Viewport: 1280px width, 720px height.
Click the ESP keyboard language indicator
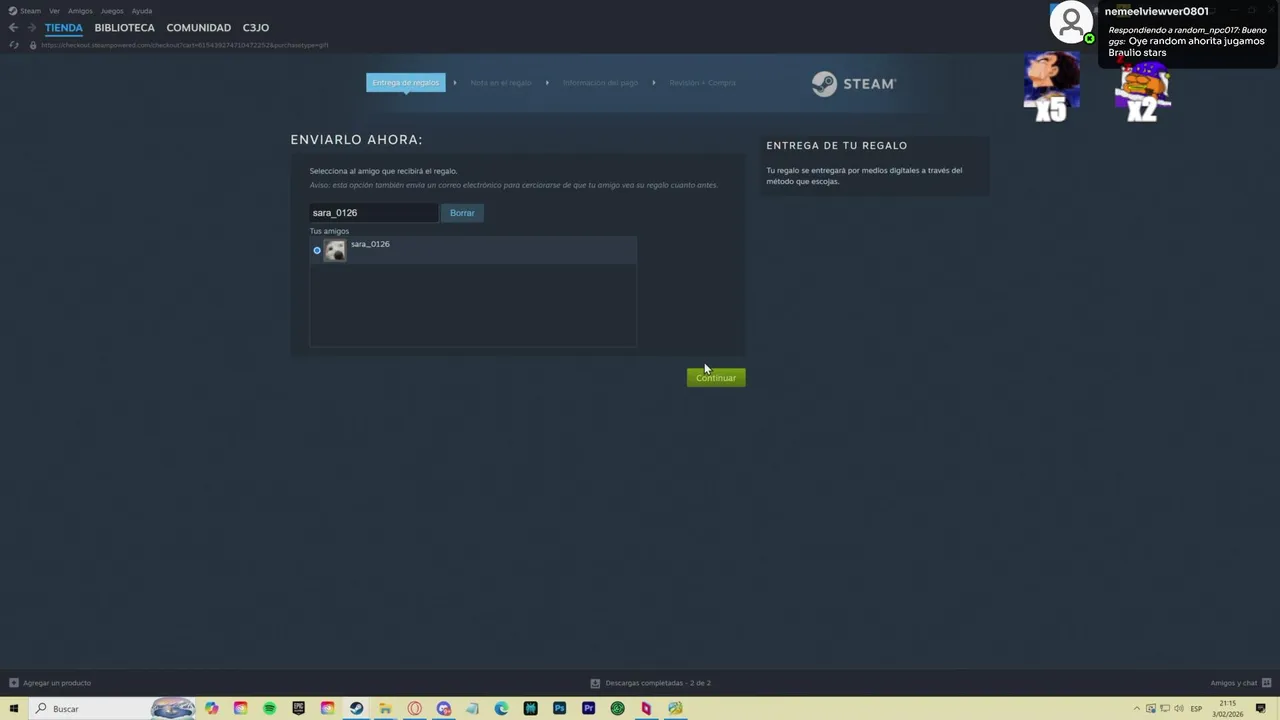click(x=1196, y=709)
